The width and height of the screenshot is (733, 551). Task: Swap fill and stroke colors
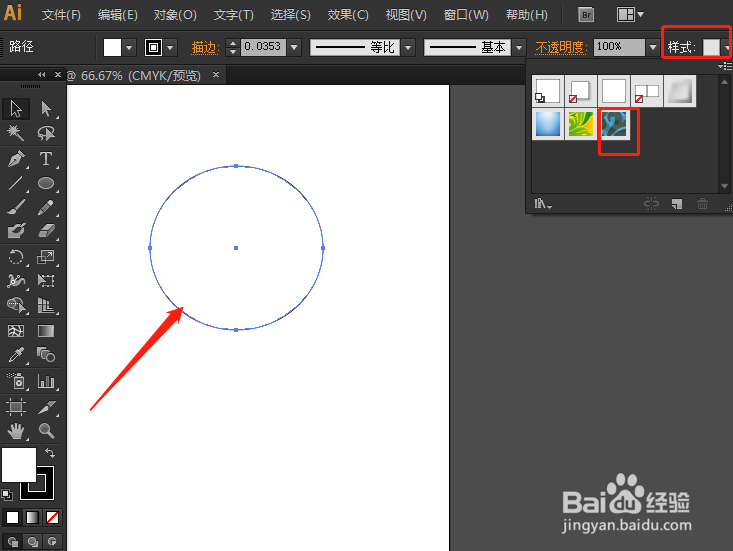click(50, 452)
